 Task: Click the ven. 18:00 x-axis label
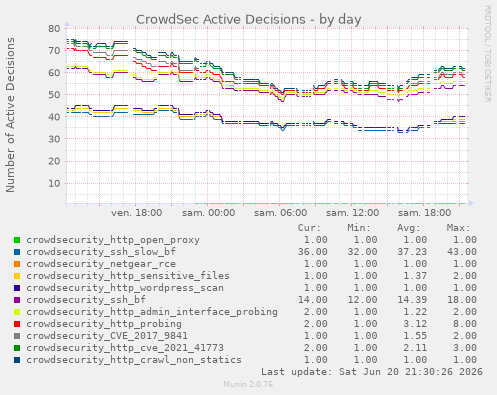click(x=137, y=213)
